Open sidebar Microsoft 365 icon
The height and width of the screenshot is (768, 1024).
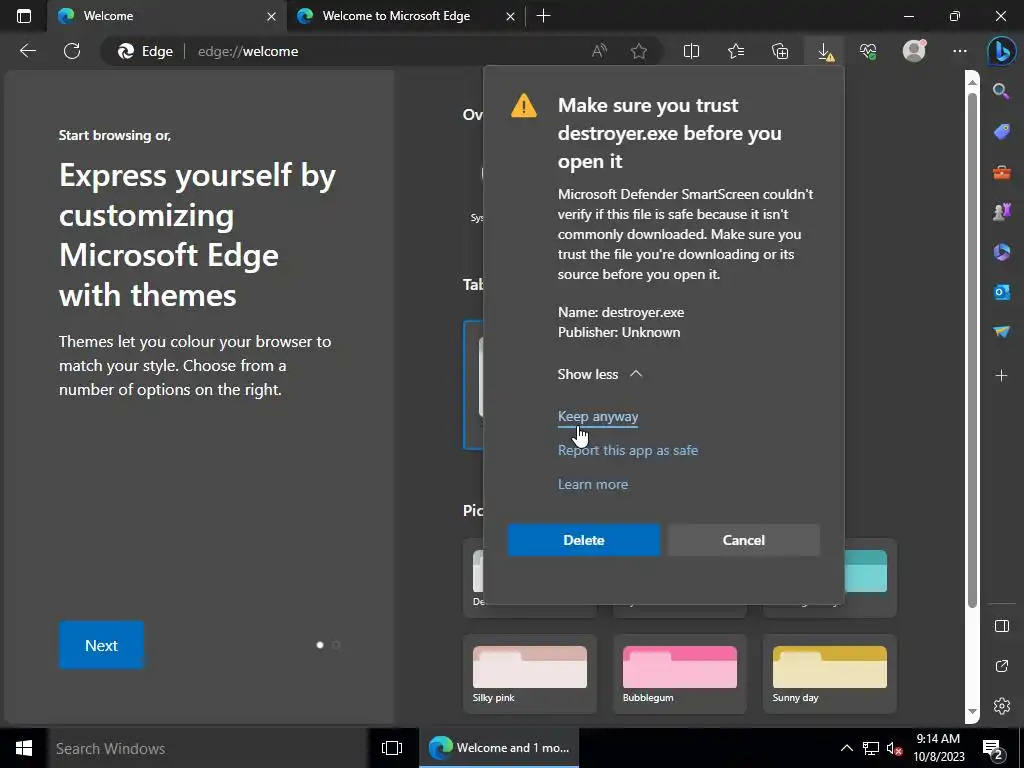[x=1001, y=251]
